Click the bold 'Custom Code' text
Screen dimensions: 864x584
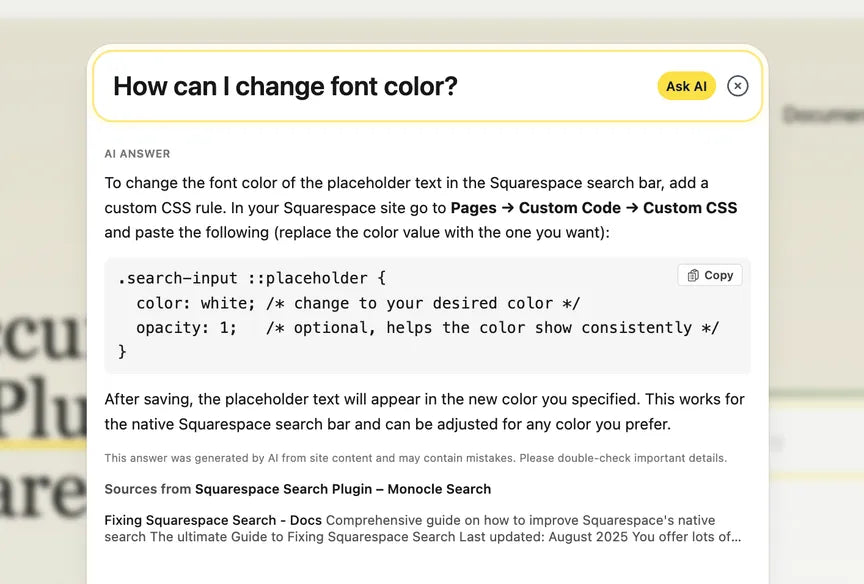570,208
